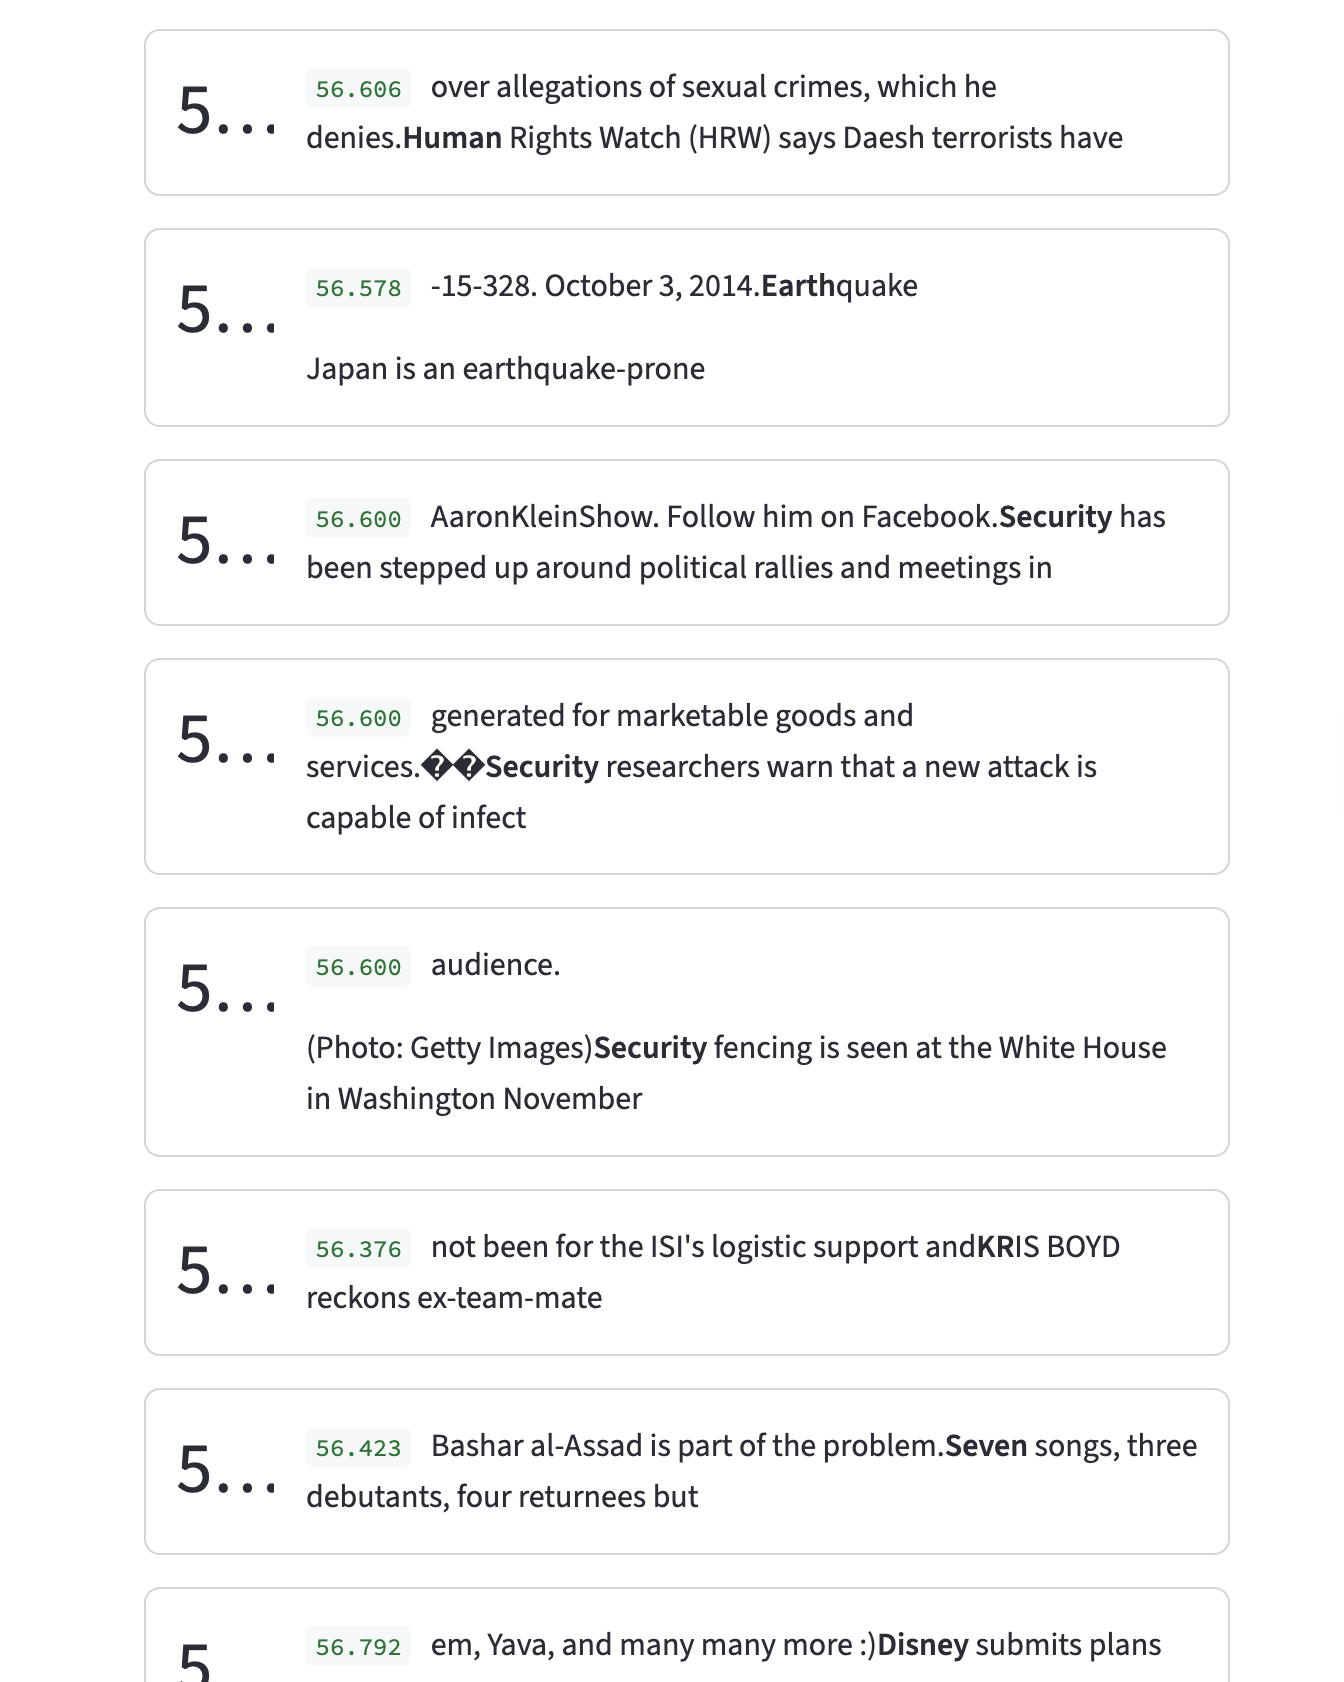Click 56.600 badge beside AaronKleinShow text

358,519
